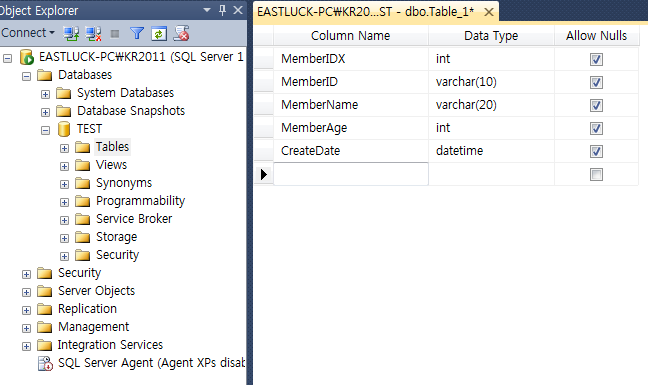Click the SQL Server Agent icon
The height and width of the screenshot is (385, 648).
[x=45, y=363]
